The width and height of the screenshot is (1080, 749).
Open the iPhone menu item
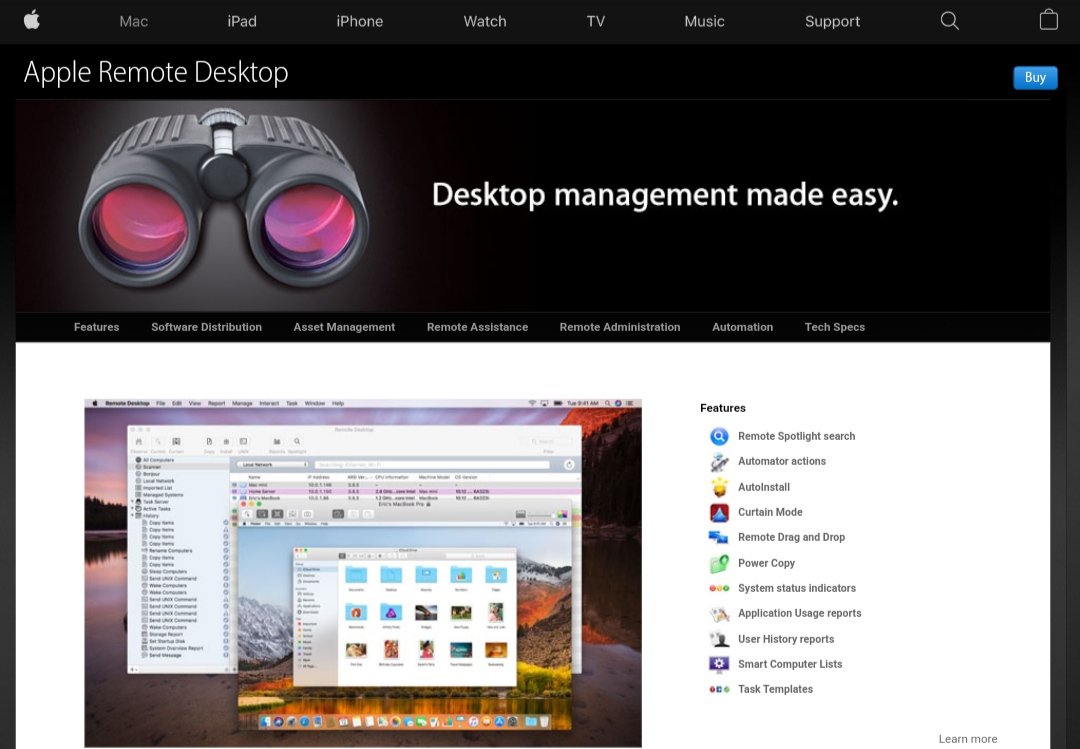[x=360, y=21]
